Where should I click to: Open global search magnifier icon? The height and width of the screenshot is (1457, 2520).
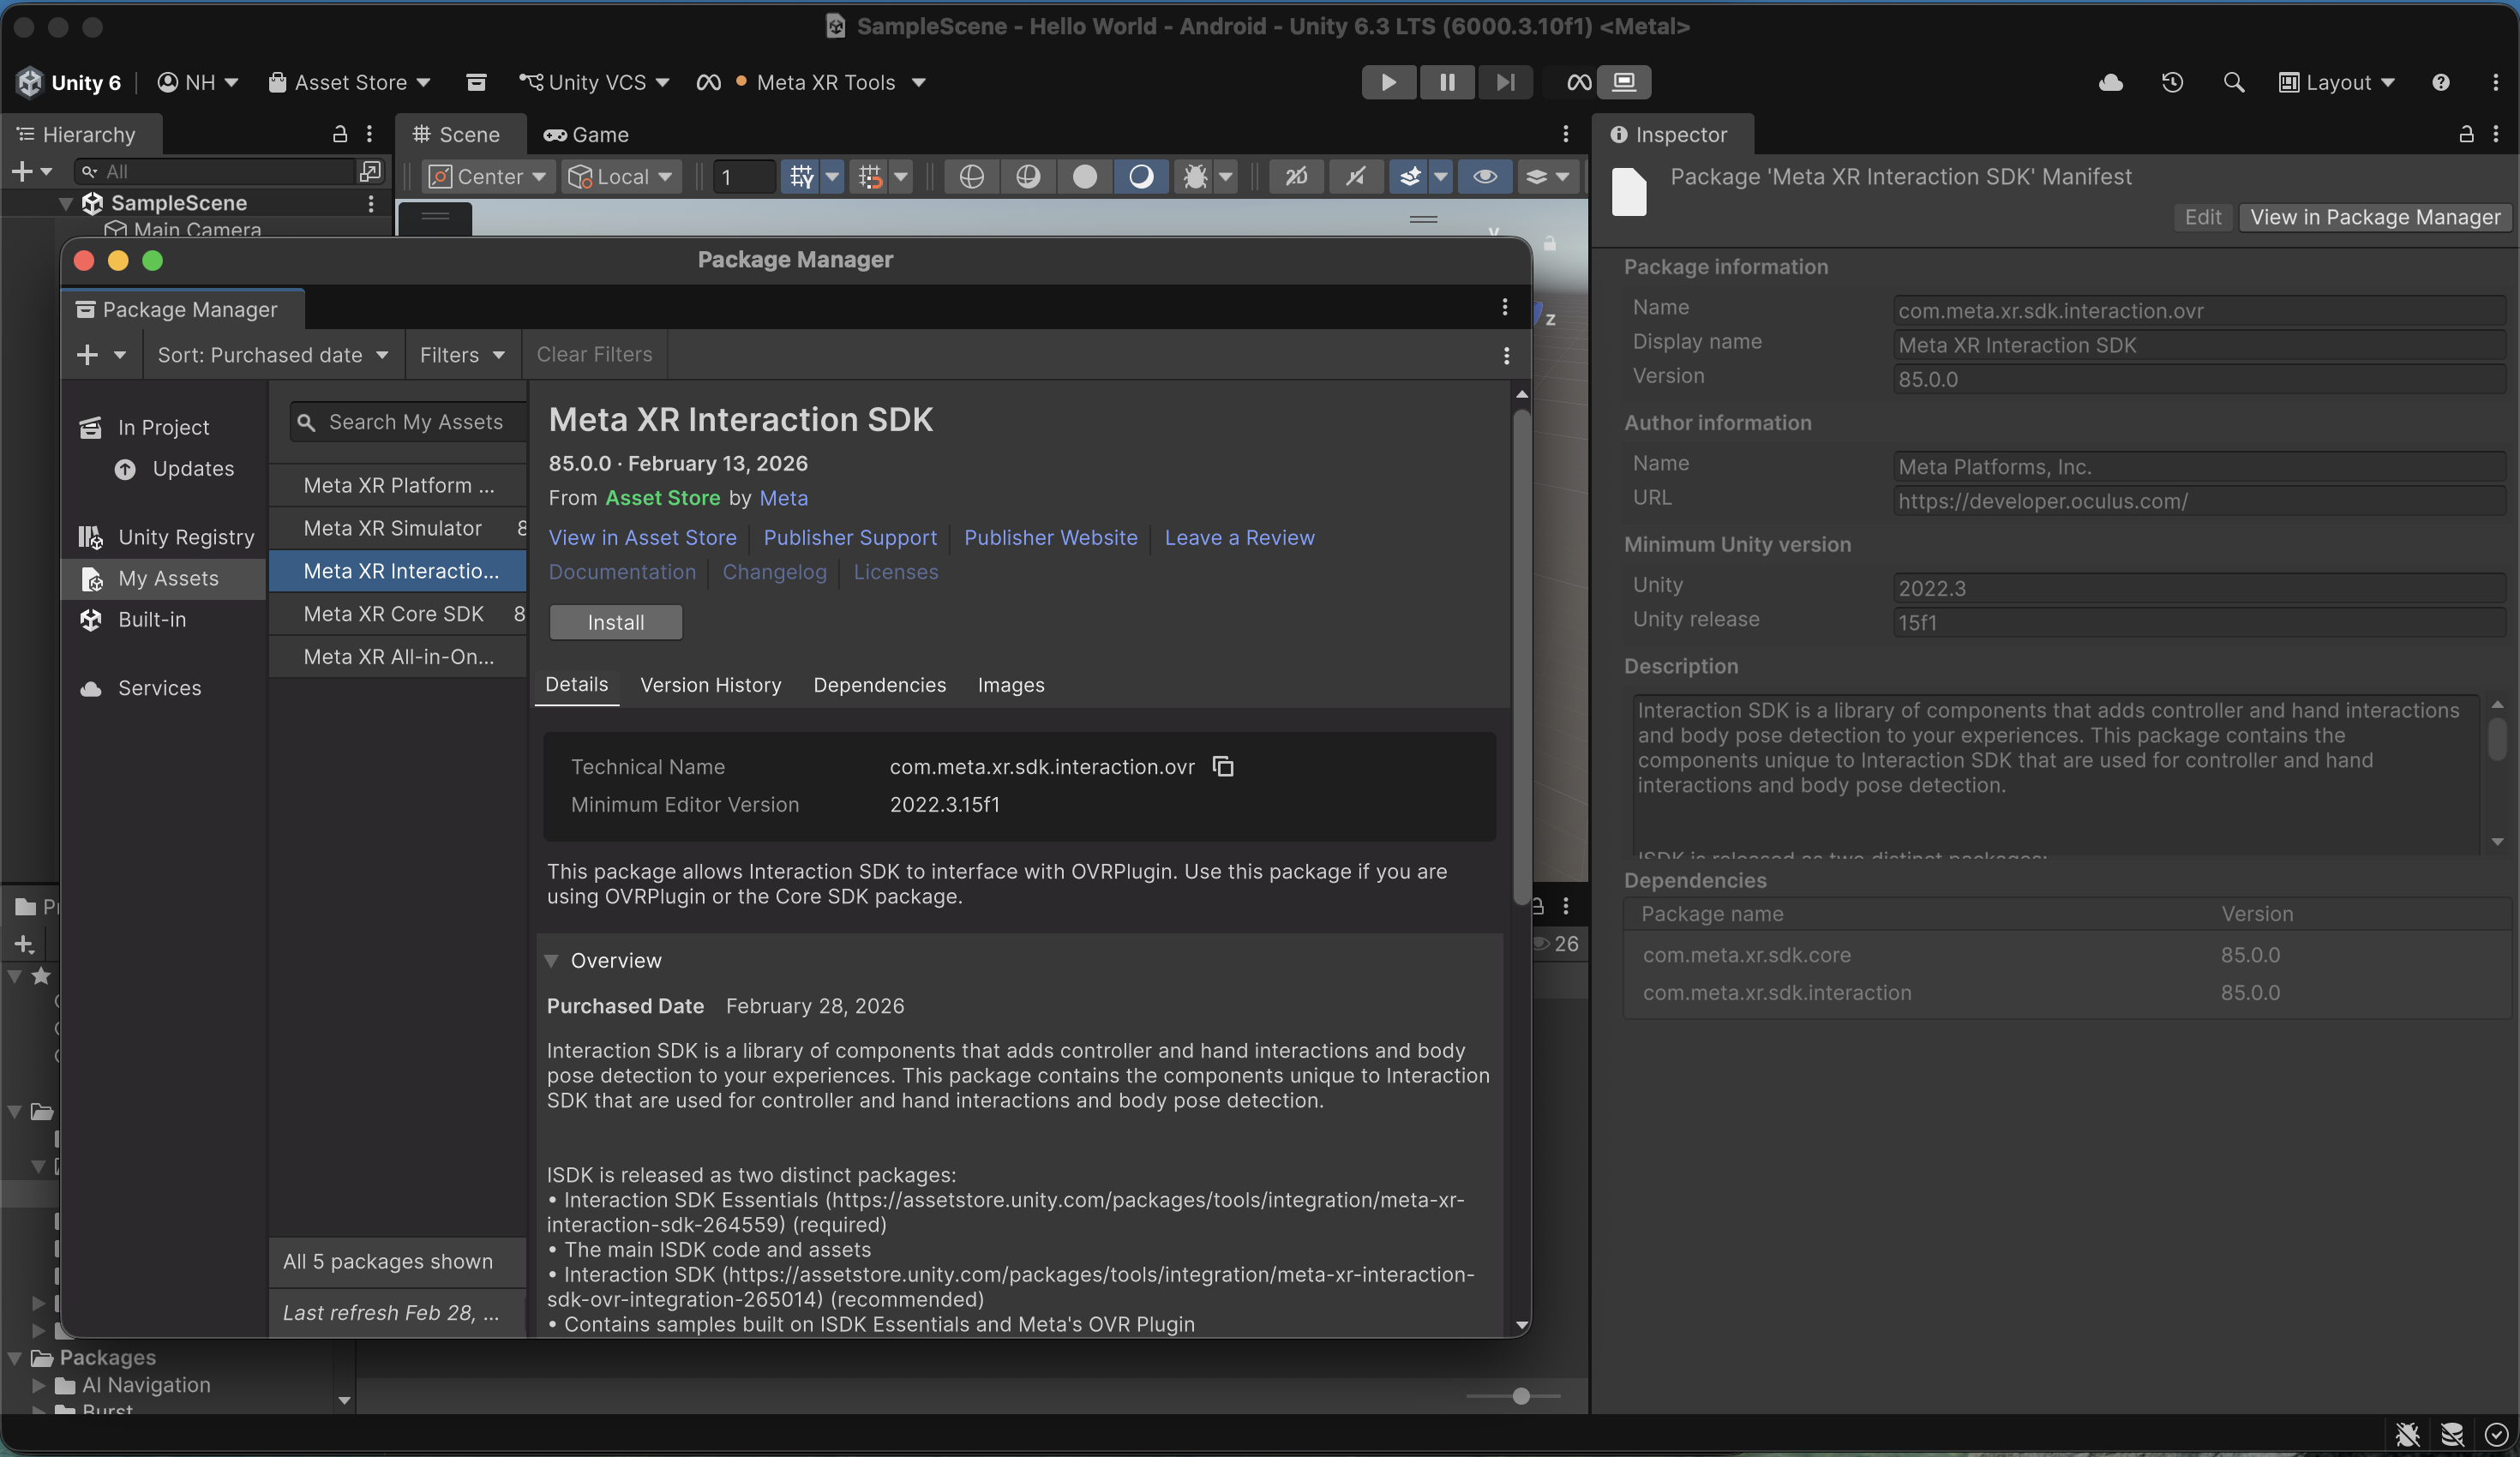point(2233,82)
